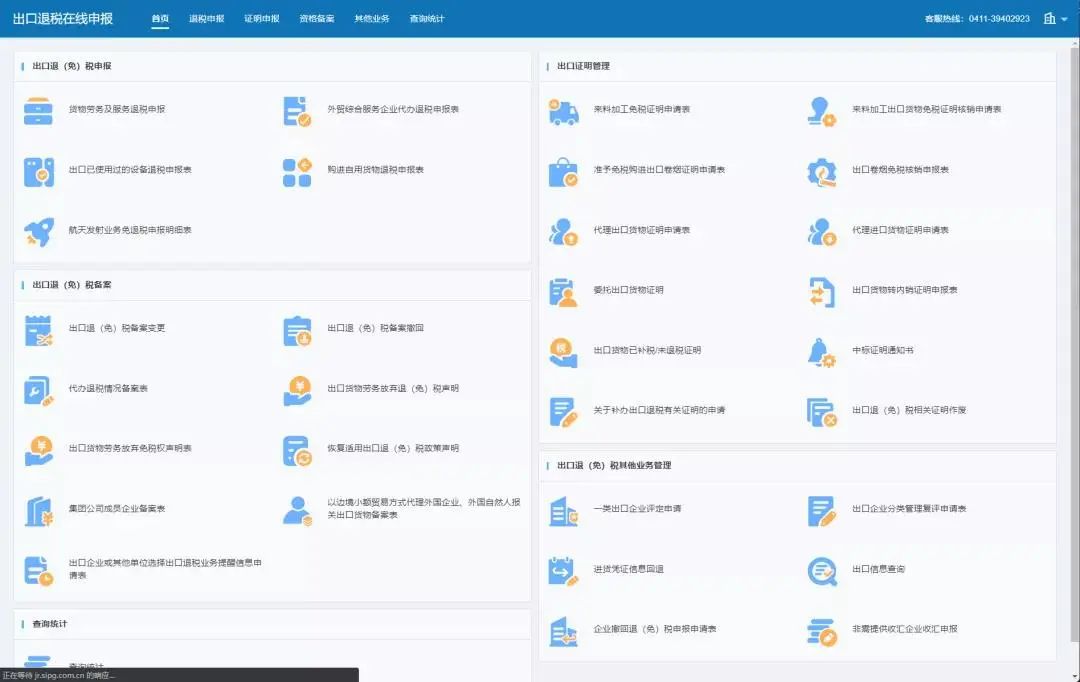Open the 退税申报 menu
This screenshot has width=1080, height=682.
point(207,19)
